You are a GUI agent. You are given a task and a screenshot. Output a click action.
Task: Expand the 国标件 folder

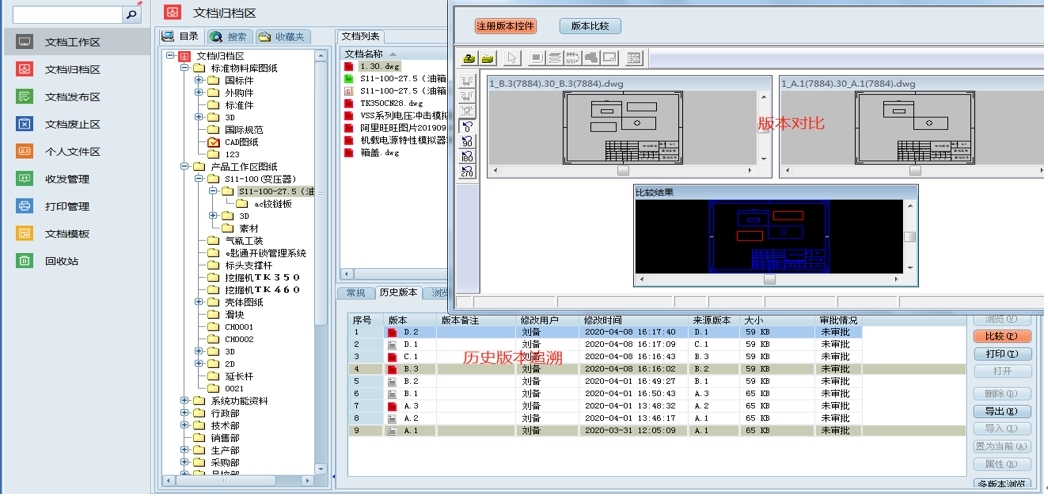[x=199, y=80]
